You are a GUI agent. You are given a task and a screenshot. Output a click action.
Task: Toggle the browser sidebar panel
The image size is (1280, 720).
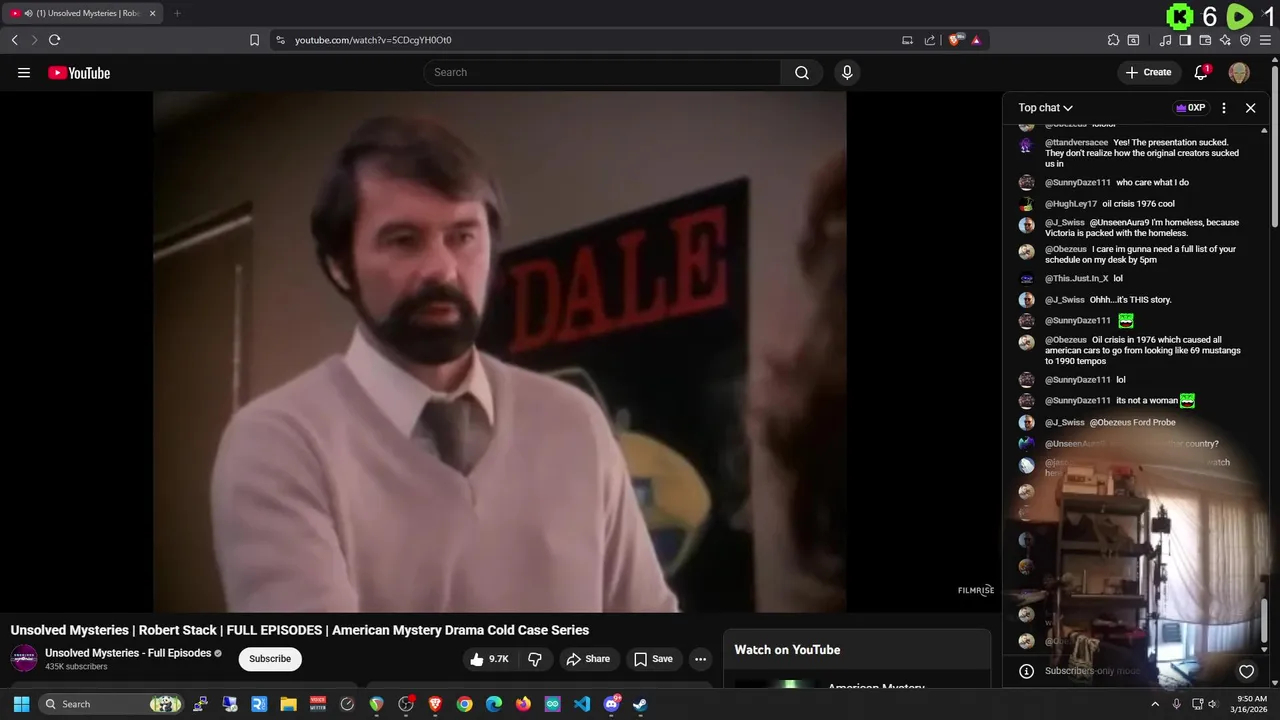1185,40
